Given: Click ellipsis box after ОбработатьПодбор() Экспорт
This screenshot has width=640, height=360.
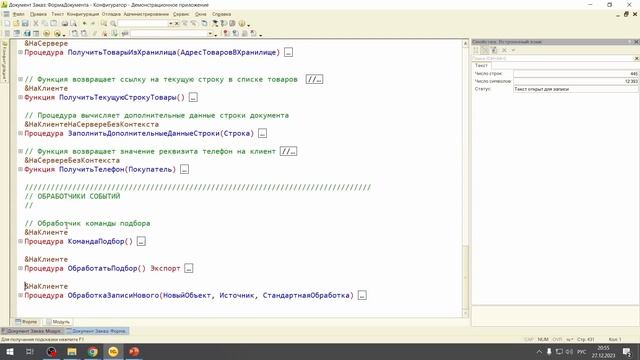Looking at the screenshot, I should (x=189, y=268).
